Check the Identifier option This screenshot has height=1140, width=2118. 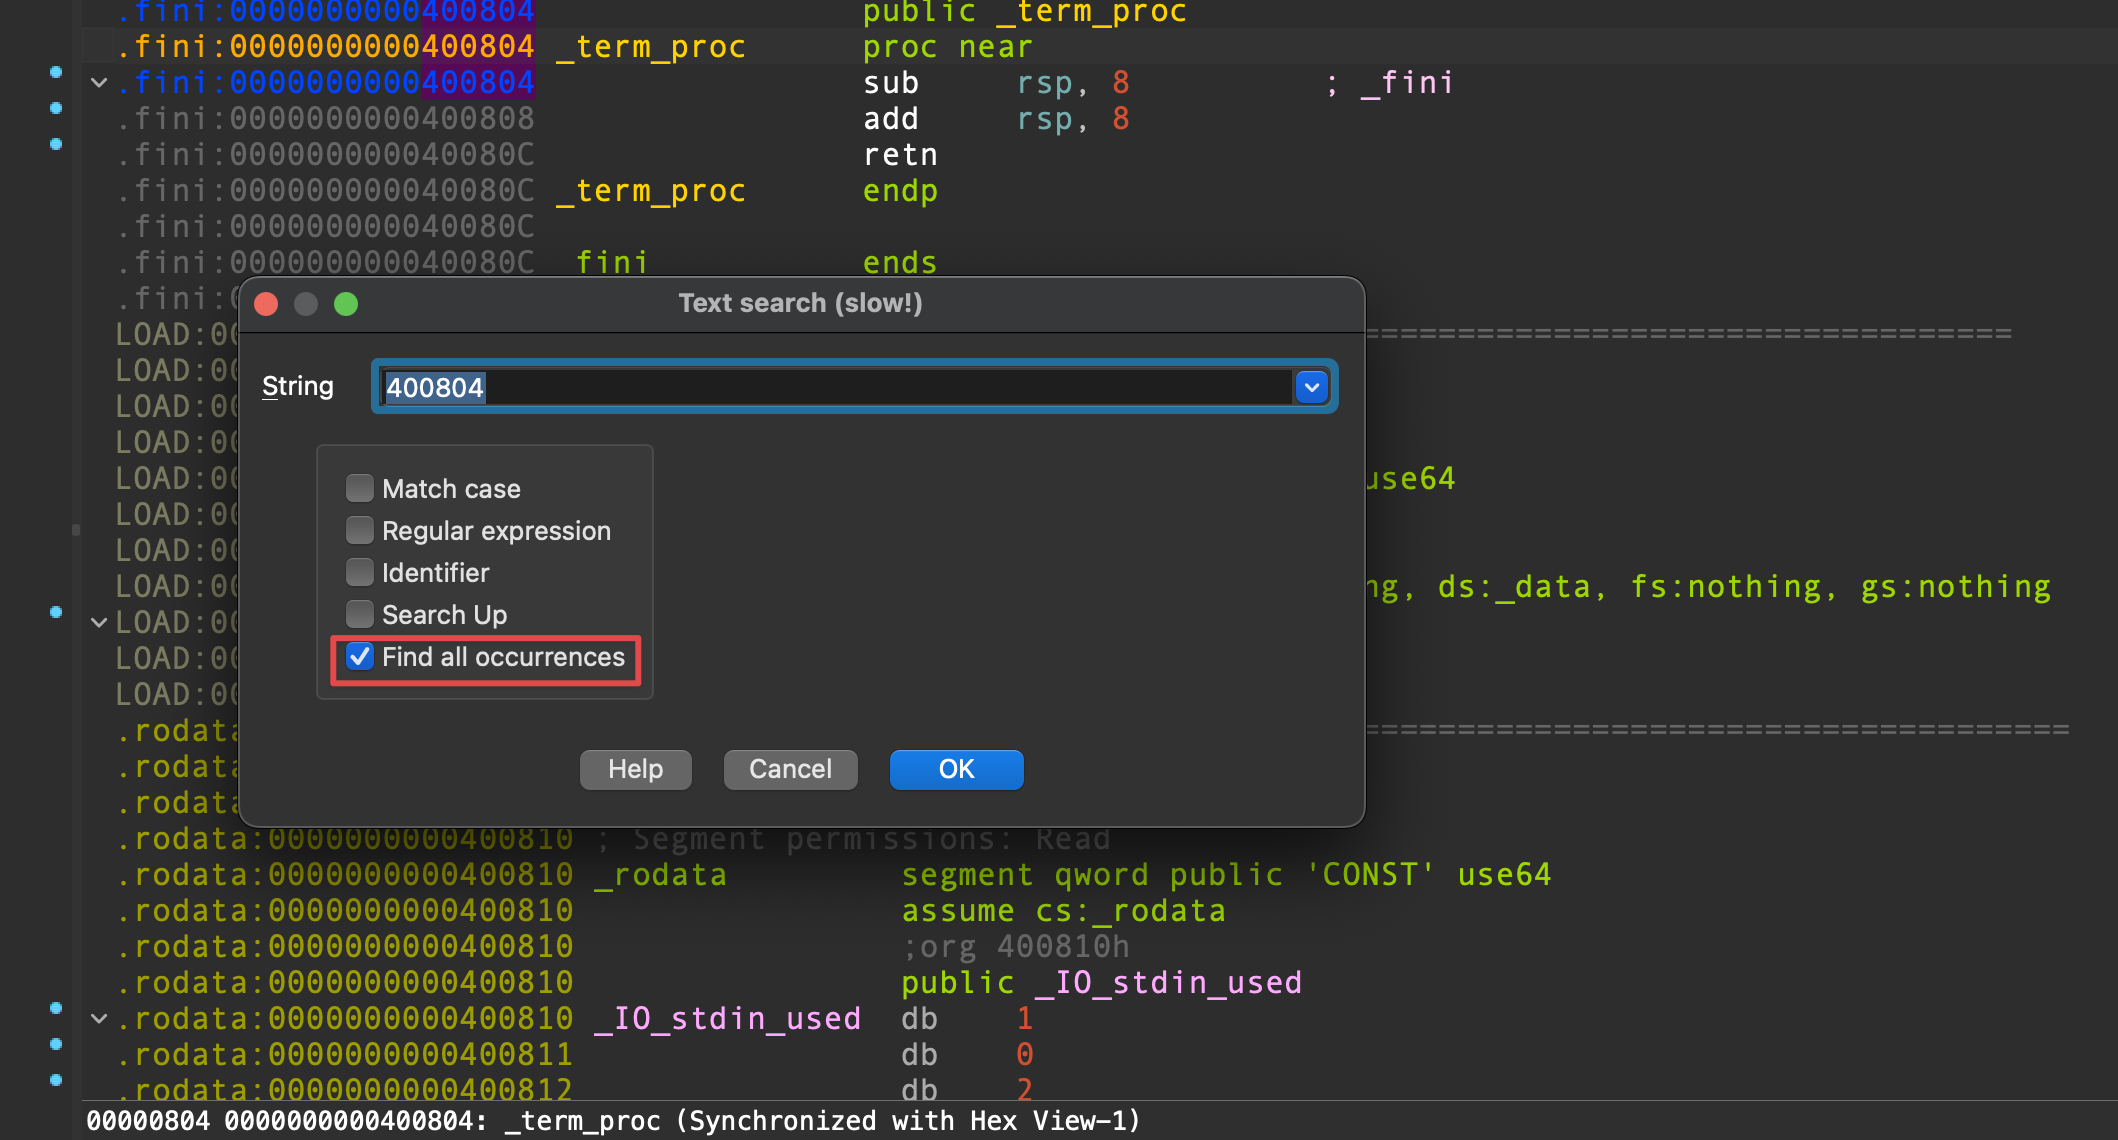360,573
